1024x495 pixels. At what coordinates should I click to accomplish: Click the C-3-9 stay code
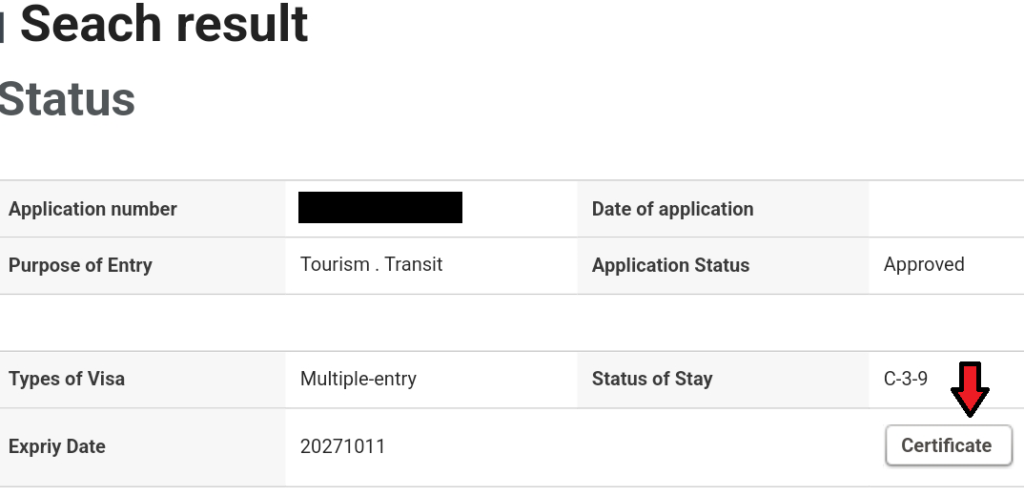[x=905, y=379]
